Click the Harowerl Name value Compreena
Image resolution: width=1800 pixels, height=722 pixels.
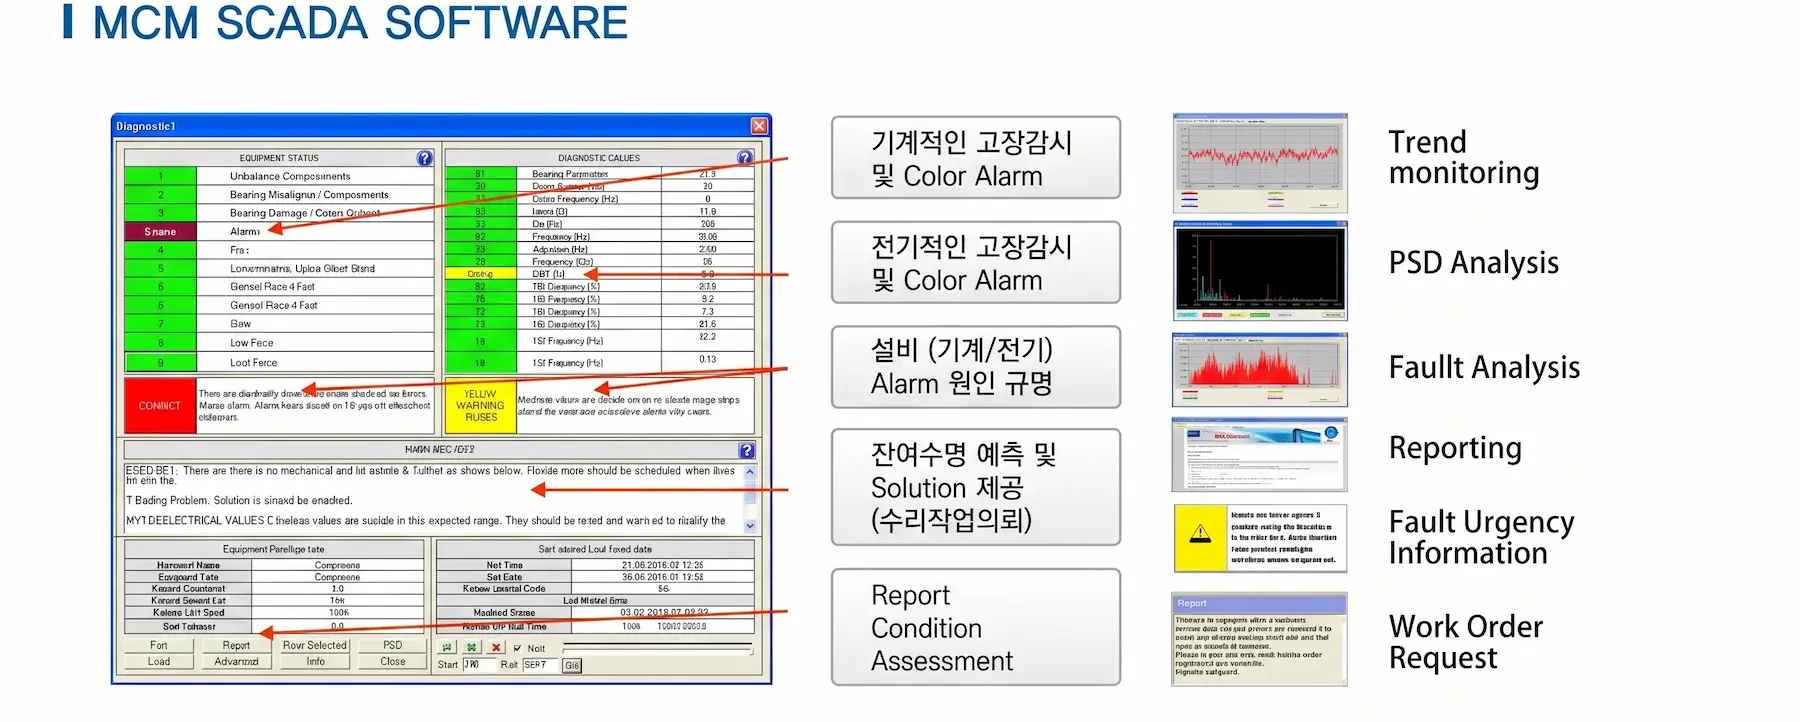337,565
